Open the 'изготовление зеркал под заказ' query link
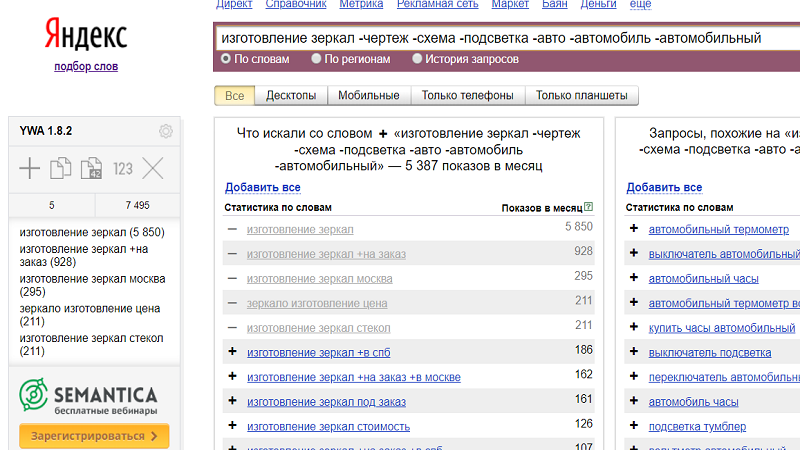Image resolution: width=800 pixels, height=450 pixels. click(327, 402)
